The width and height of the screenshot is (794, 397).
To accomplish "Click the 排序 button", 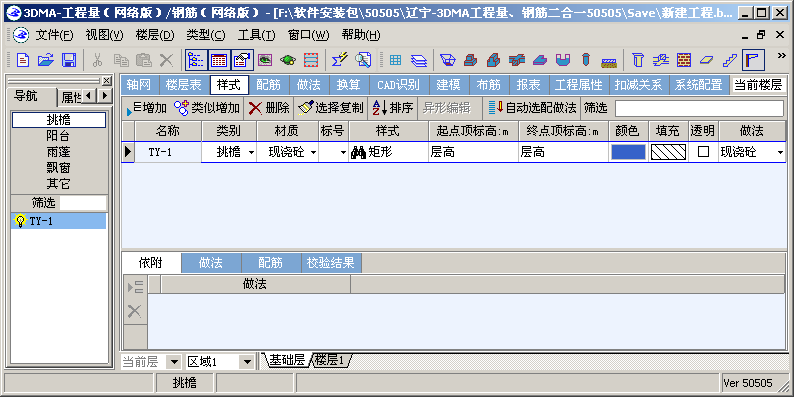I will coord(393,108).
